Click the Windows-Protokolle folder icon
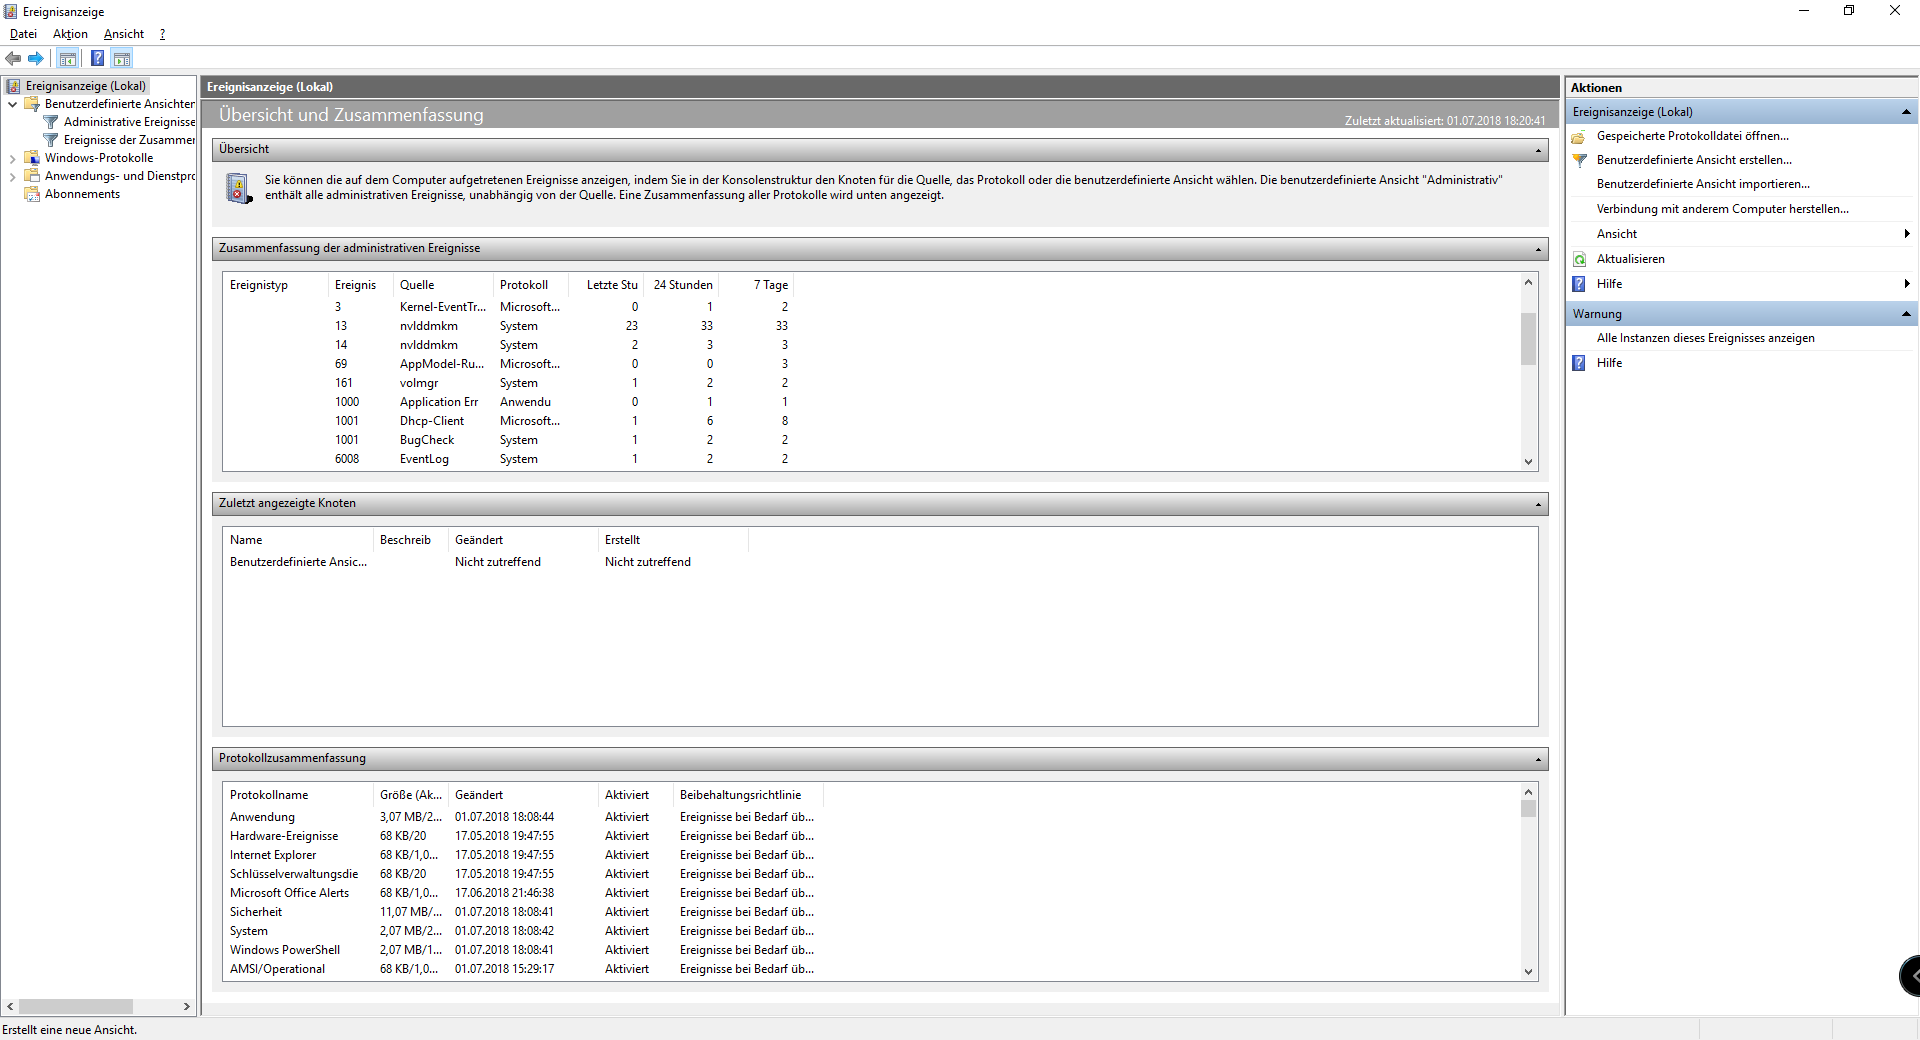 [x=32, y=158]
